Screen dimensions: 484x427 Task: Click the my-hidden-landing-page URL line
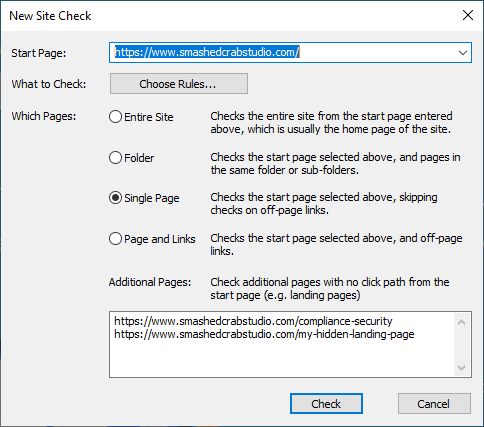[264, 334]
